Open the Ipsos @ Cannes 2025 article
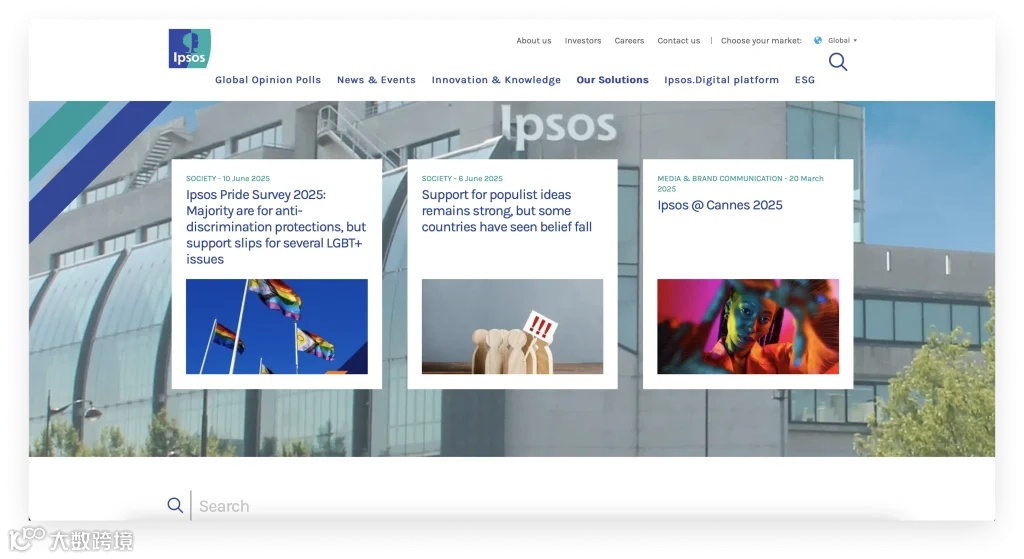 pos(720,205)
